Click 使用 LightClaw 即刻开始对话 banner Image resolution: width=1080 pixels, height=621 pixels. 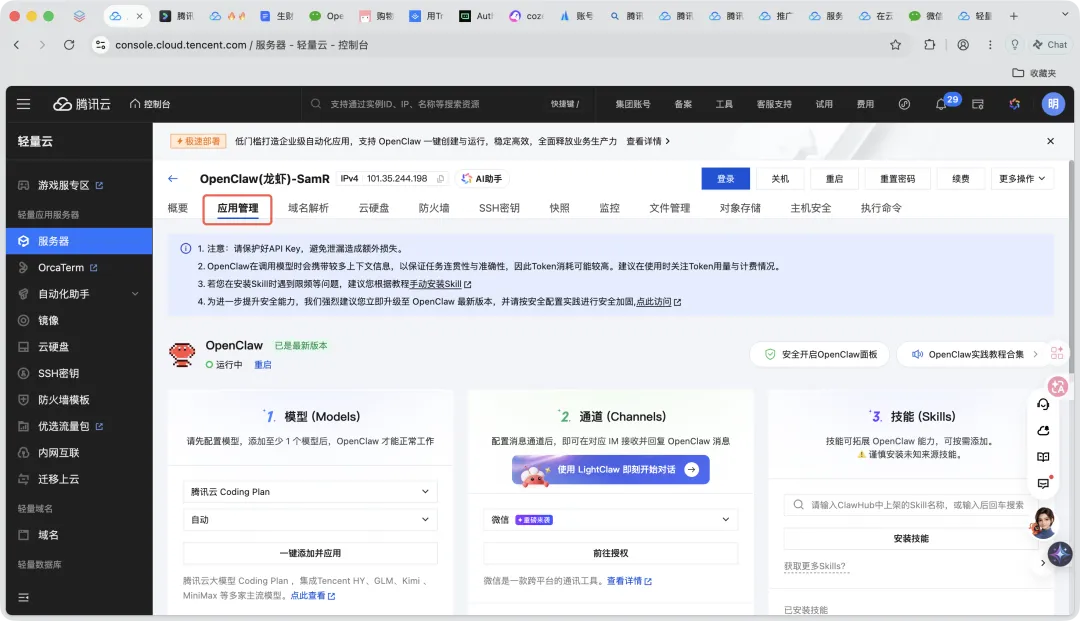click(610, 470)
